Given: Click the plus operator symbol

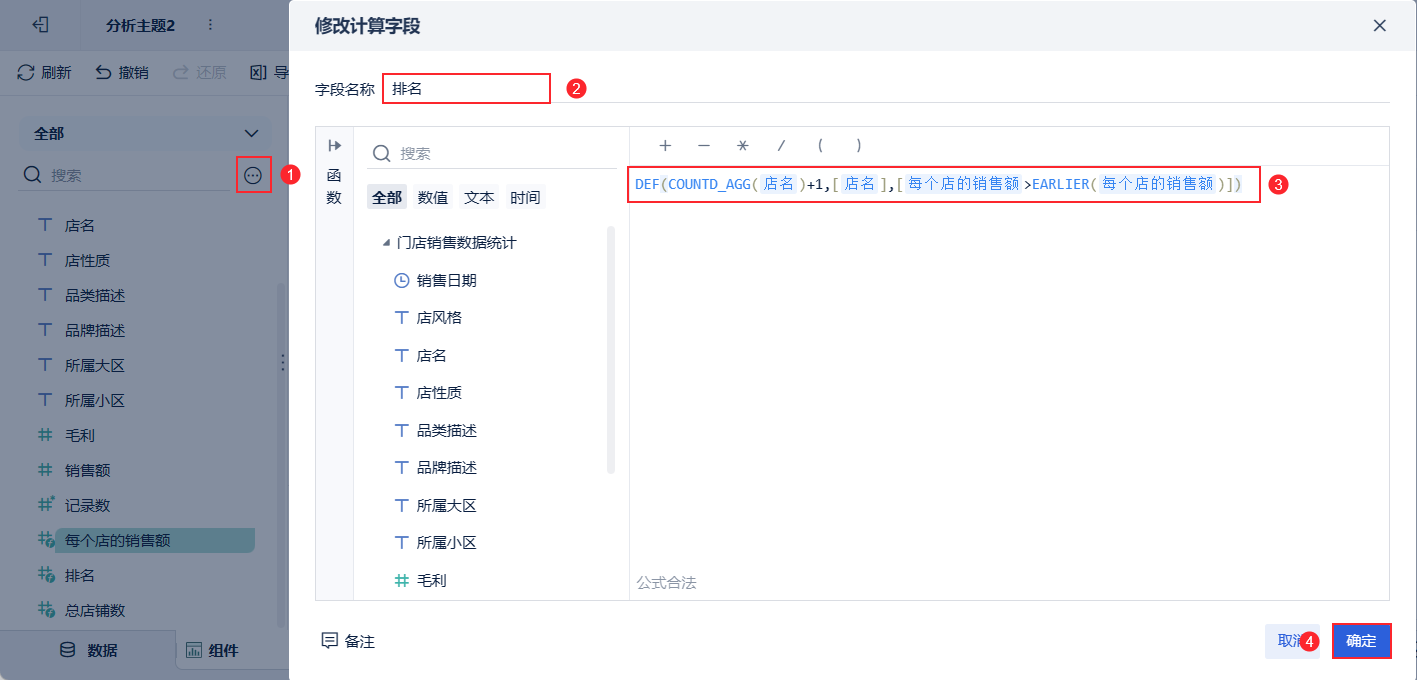Looking at the screenshot, I should tap(665, 145).
